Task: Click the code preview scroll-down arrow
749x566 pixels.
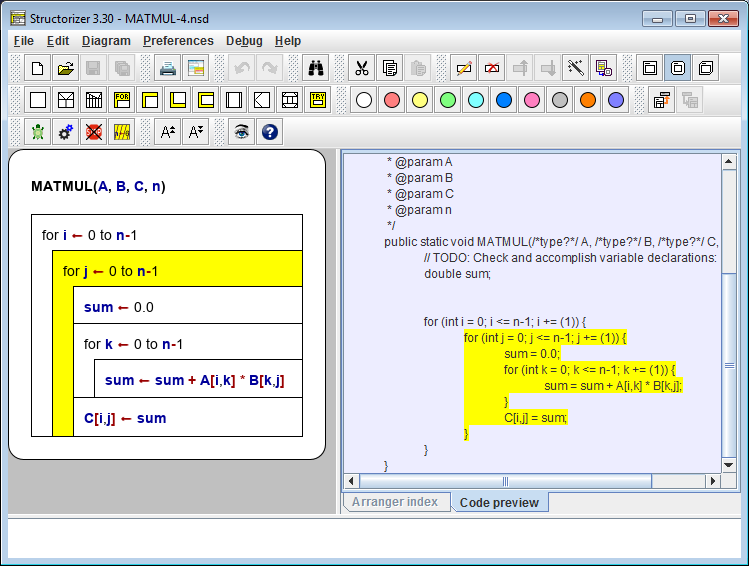Action: point(728,465)
